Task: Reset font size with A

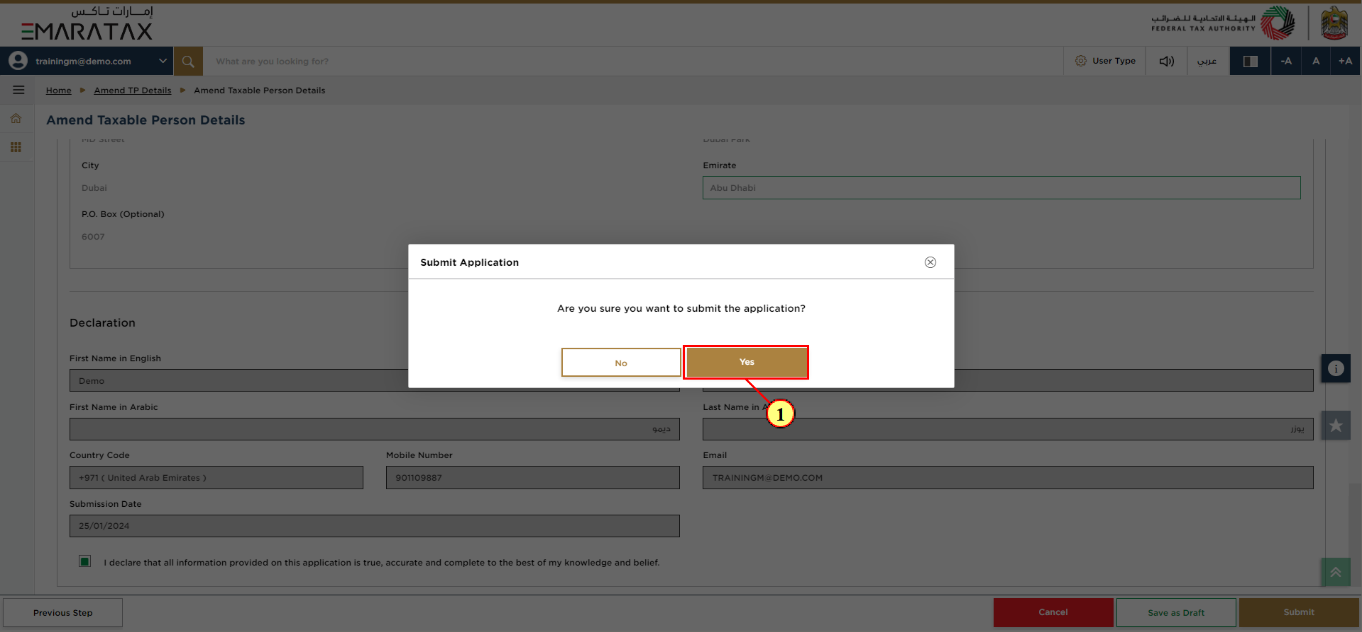Action: point(1316,61)
